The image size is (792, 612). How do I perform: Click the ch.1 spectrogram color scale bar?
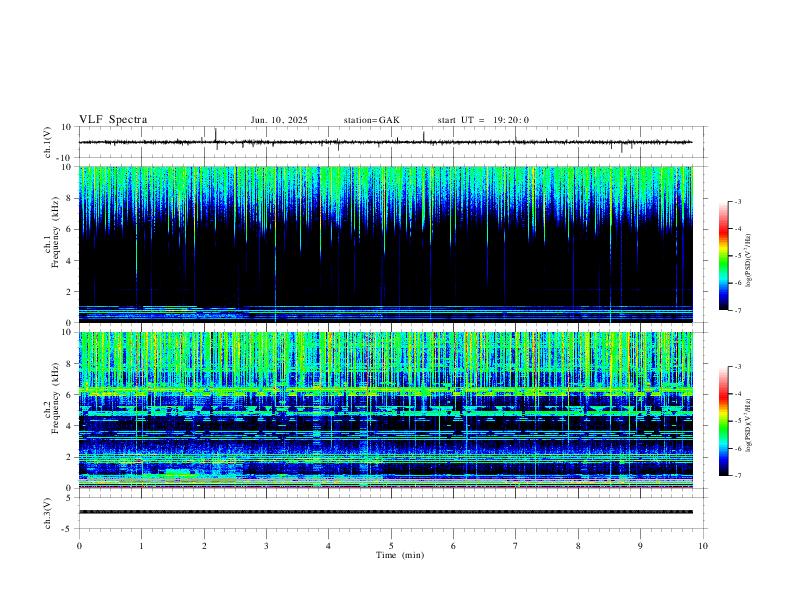click(x=723, y=256)
